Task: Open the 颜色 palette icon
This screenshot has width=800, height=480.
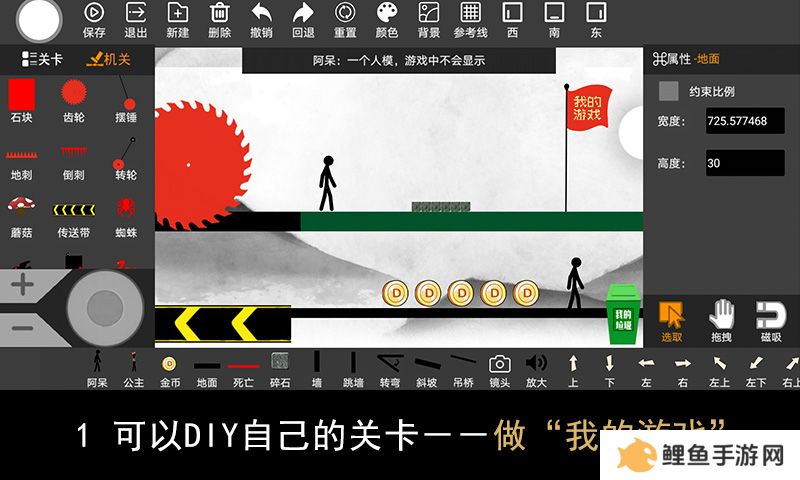Action: pyautogui.click(x=387, y=12)
